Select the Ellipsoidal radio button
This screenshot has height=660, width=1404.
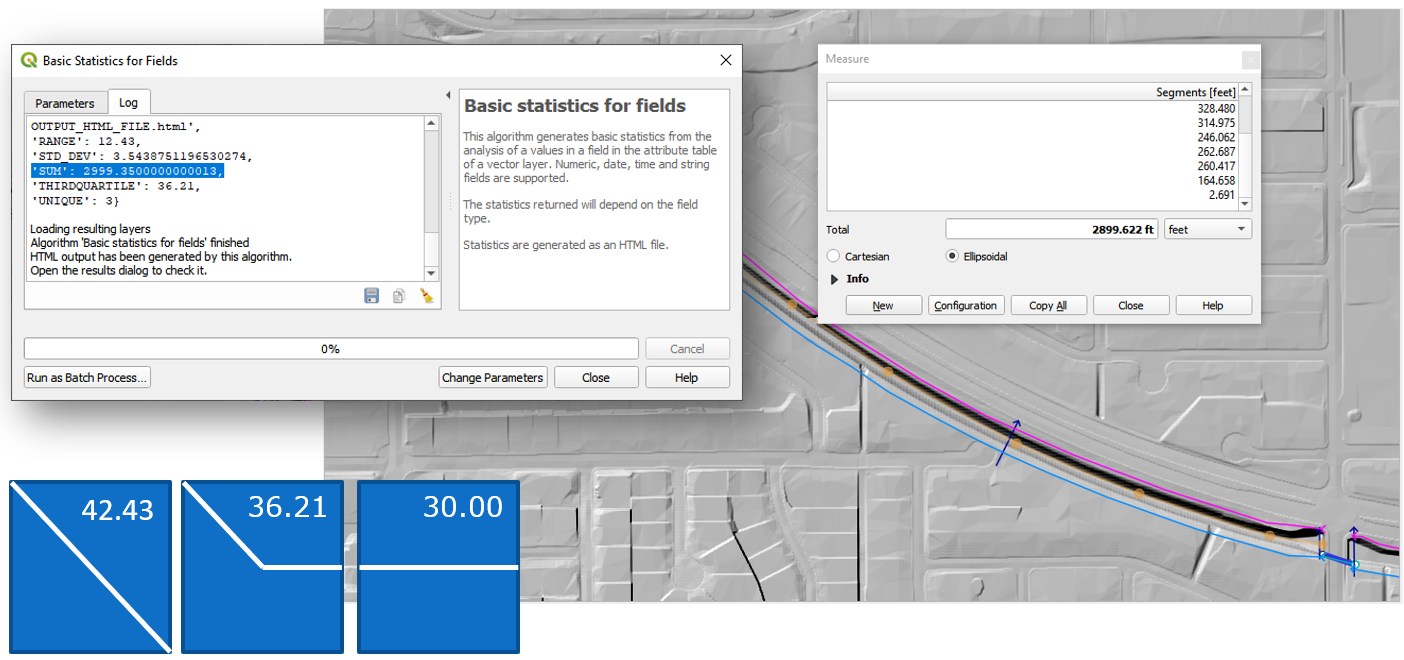pos(952,257)
